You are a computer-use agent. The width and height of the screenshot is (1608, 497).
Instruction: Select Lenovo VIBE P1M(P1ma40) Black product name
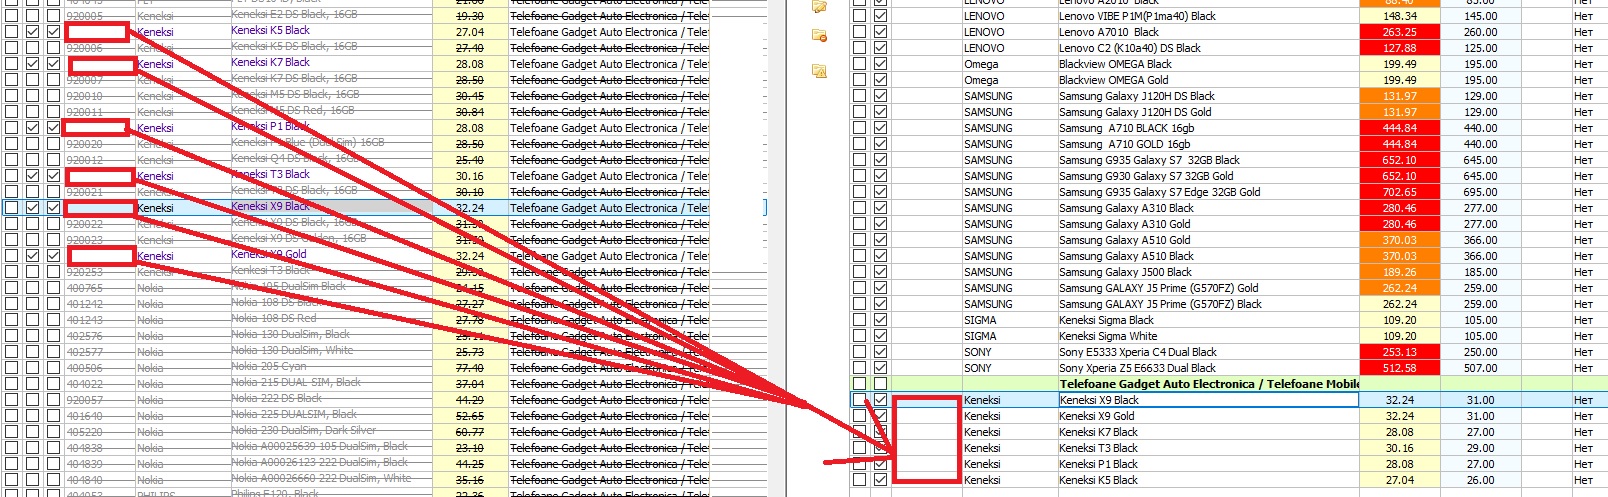(1137, 16)
